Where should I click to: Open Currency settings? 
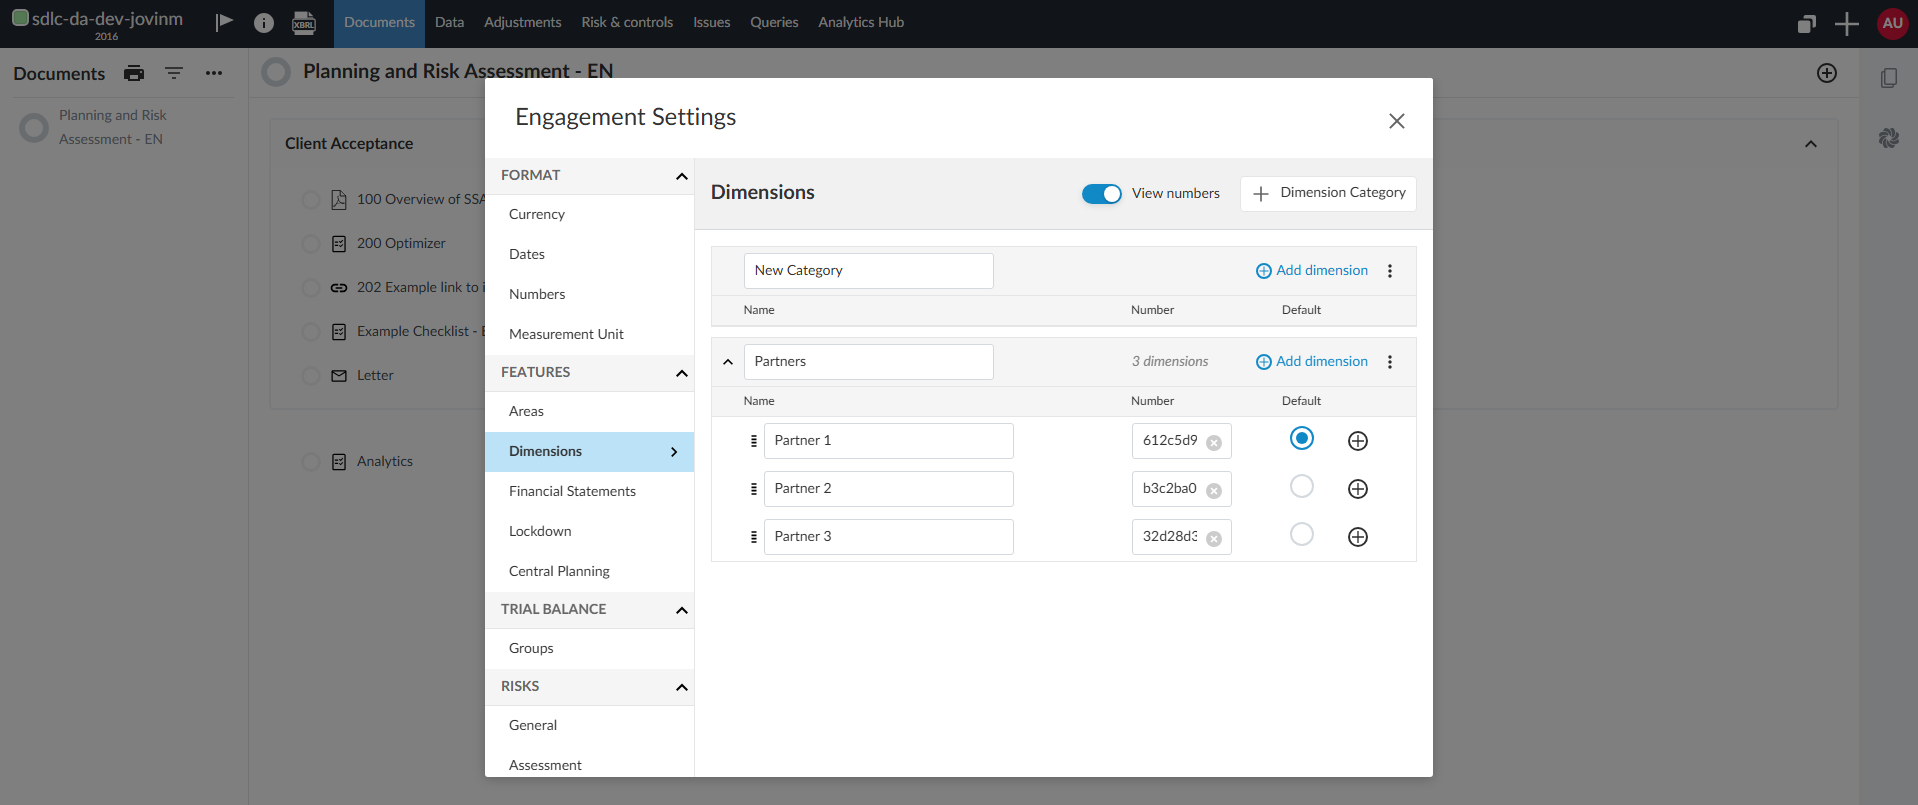[x=589, y=215]
